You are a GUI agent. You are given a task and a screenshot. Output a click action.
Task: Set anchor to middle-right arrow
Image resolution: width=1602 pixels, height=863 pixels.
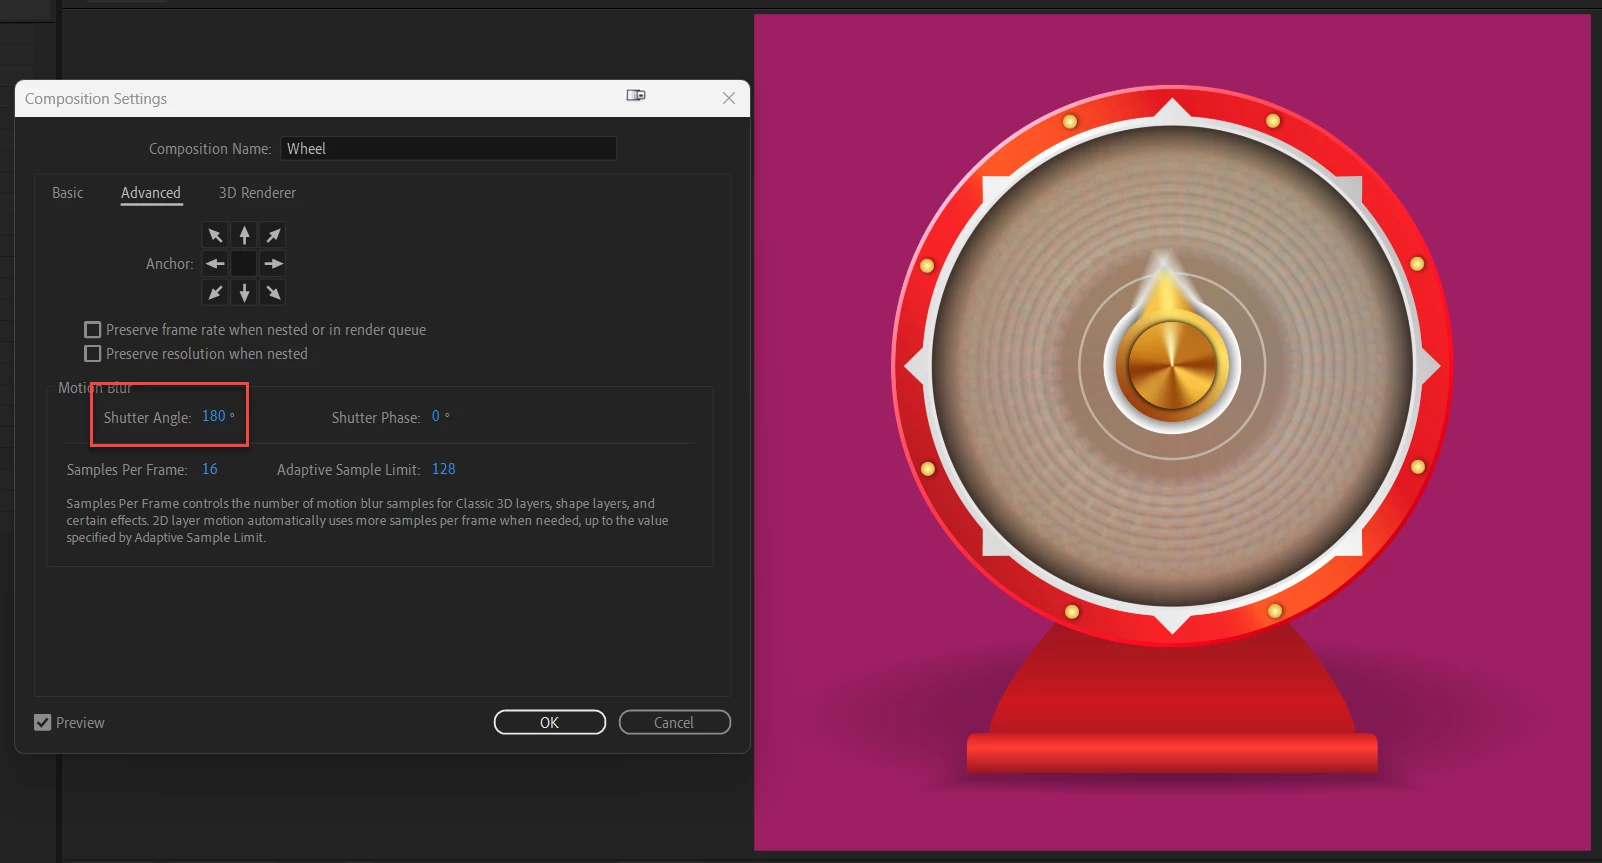[273, 264]
